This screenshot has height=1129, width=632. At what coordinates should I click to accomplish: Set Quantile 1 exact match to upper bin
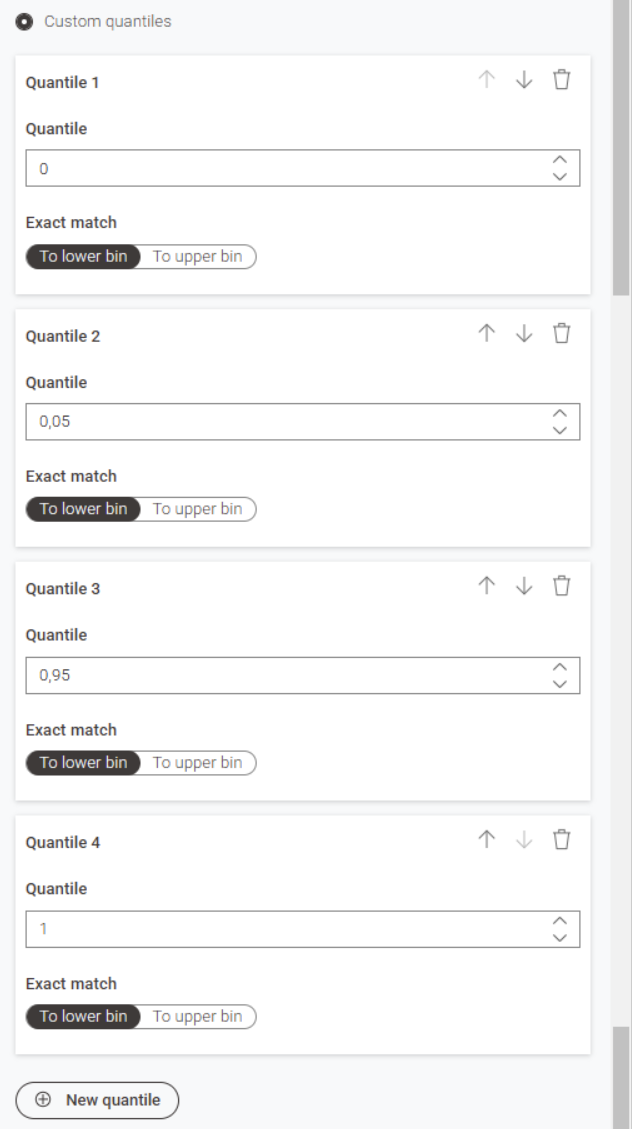click(x=197, y=256)
